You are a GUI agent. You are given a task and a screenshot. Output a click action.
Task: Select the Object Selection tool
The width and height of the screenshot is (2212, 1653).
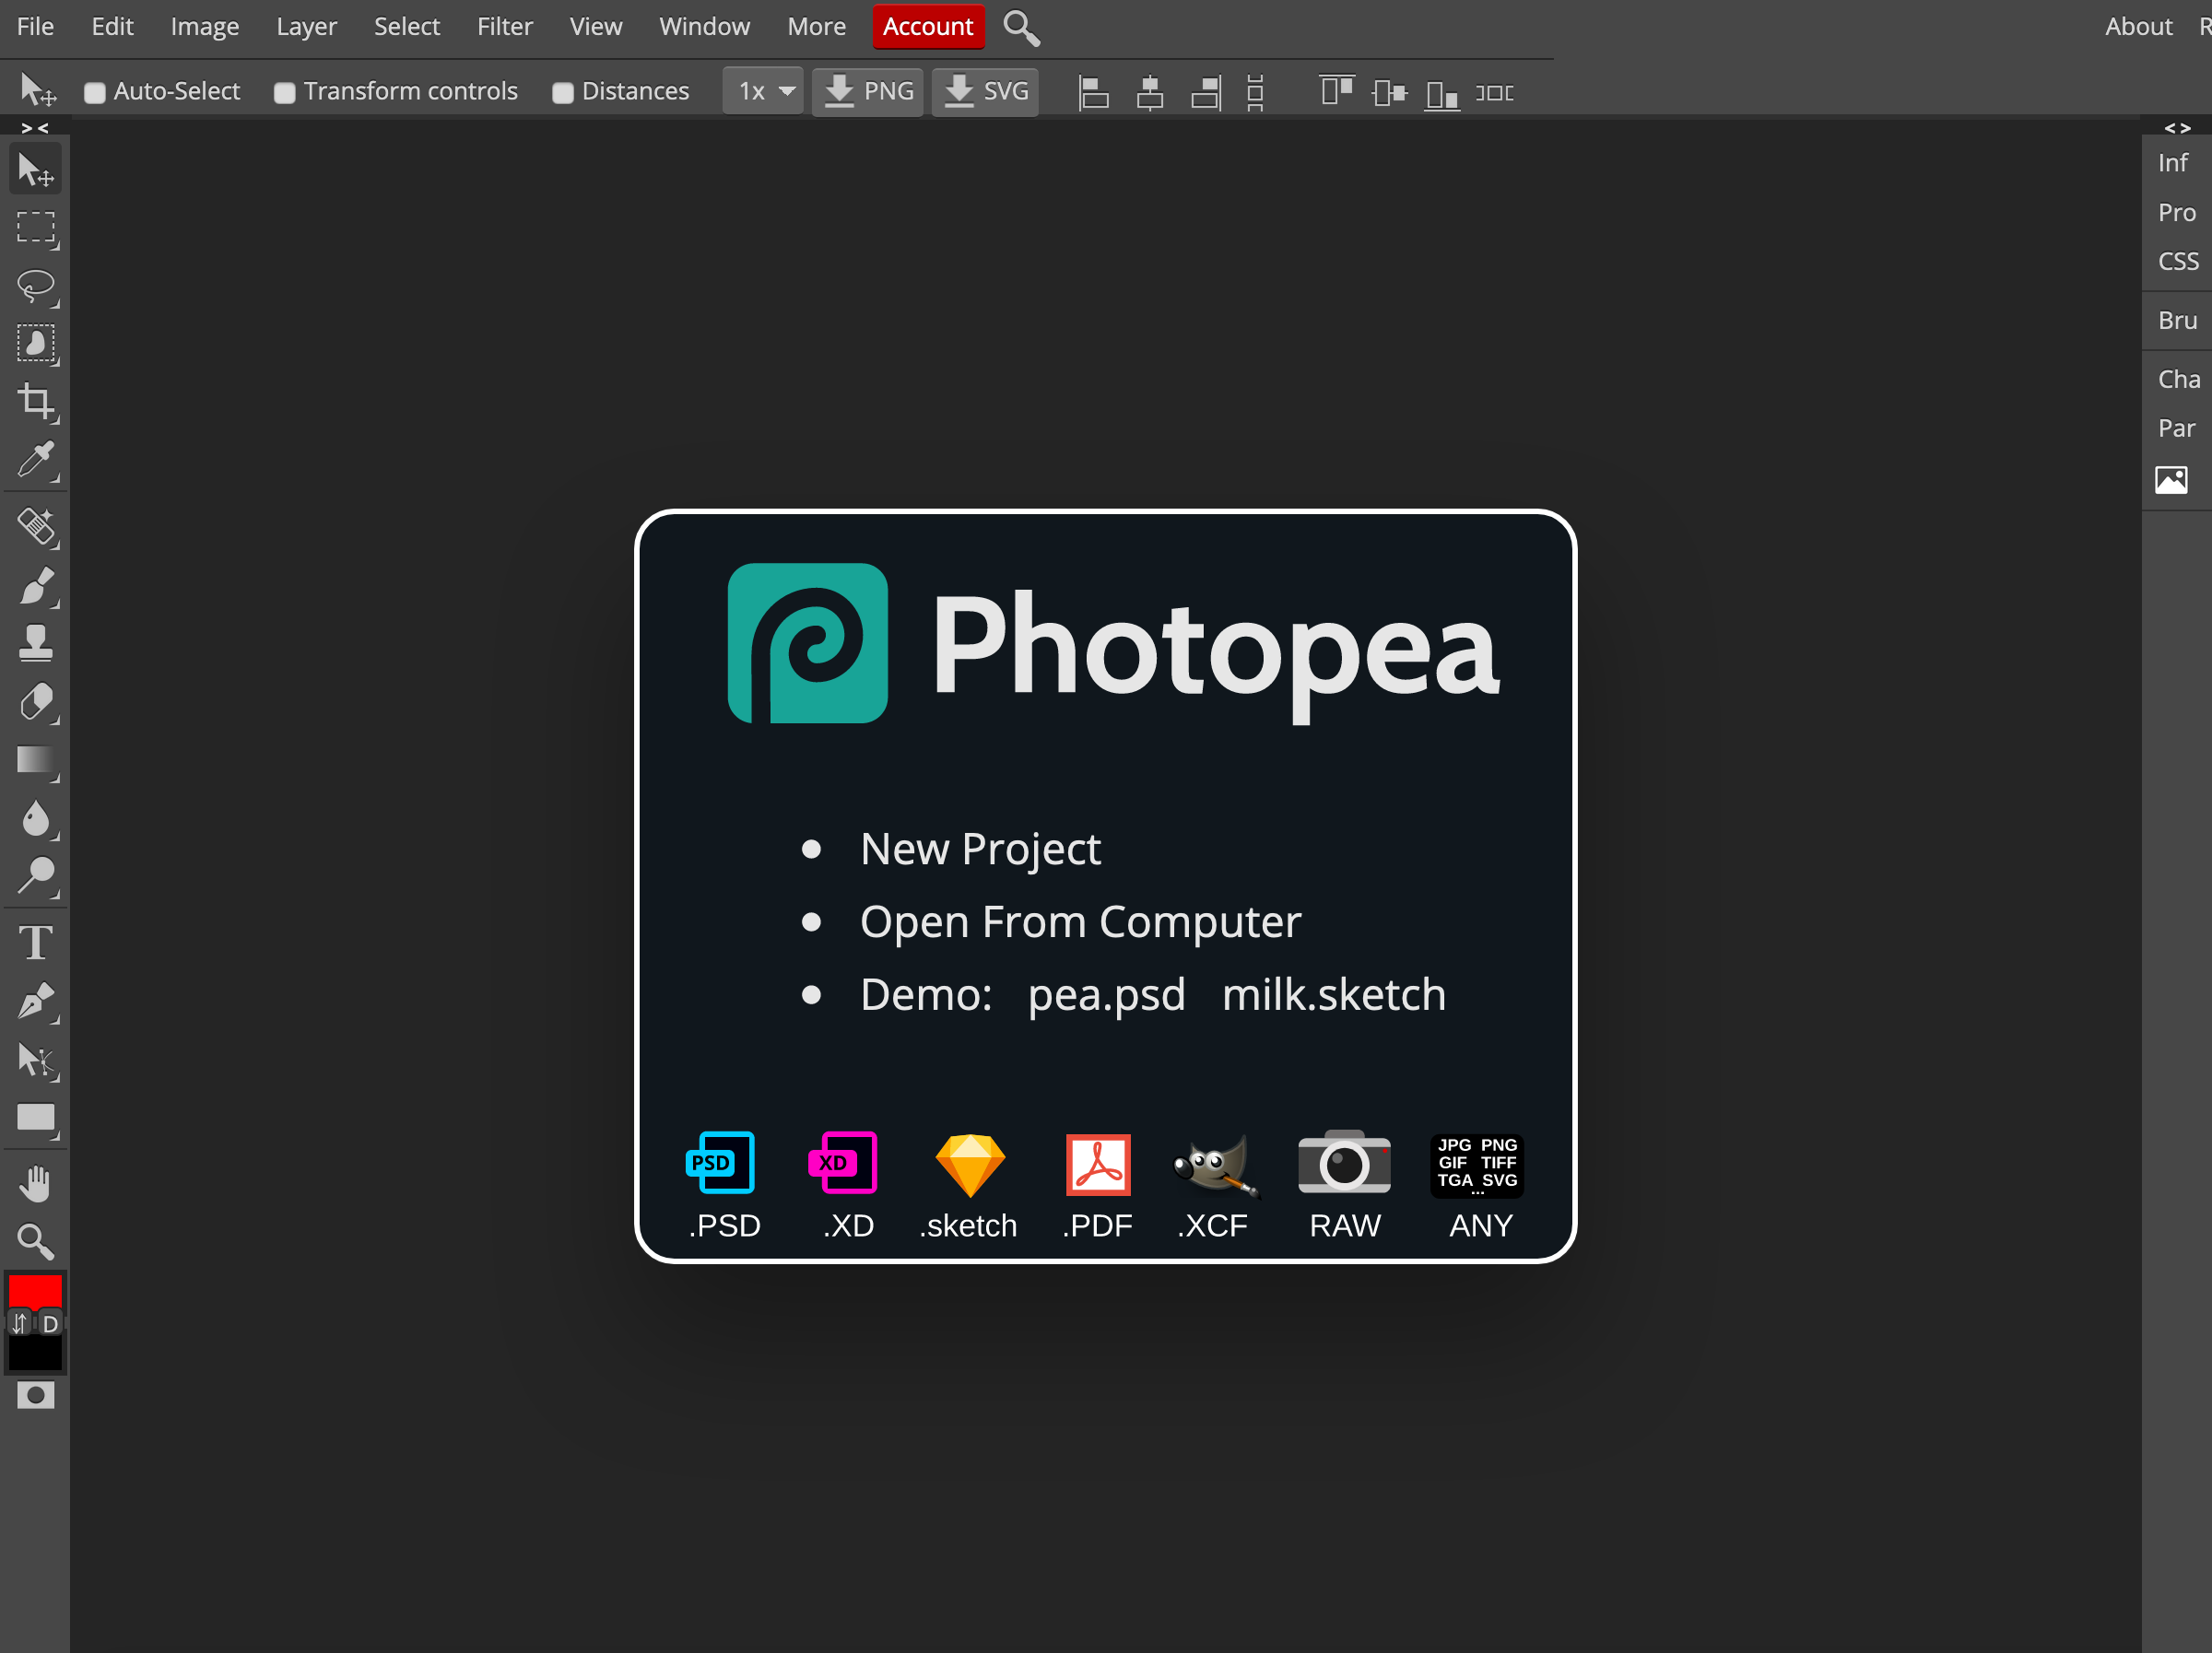[36, 344]
